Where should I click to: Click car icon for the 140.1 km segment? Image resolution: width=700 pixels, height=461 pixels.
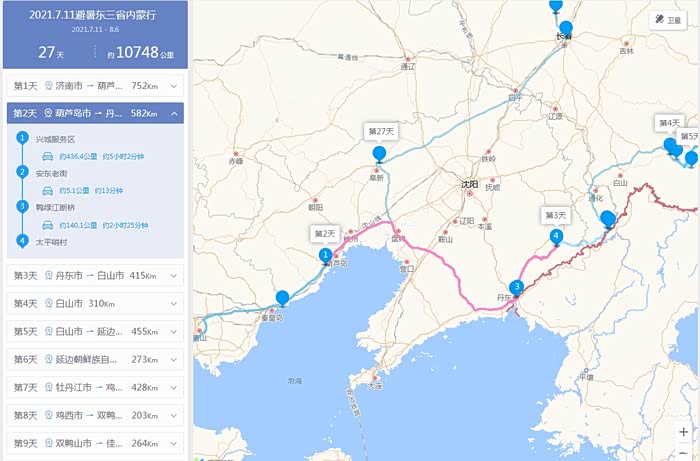pyautogui.click(x=47, y=225)
